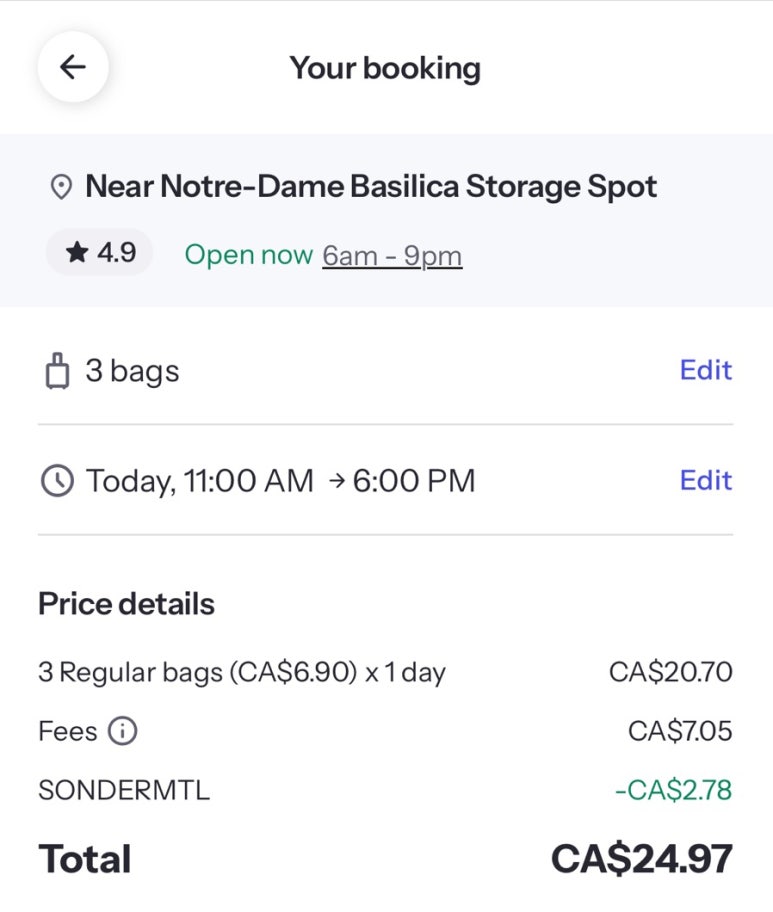Click the -CA$2.78 discount amount
This screenshot has width=773, height=912.
pos(674,790)
